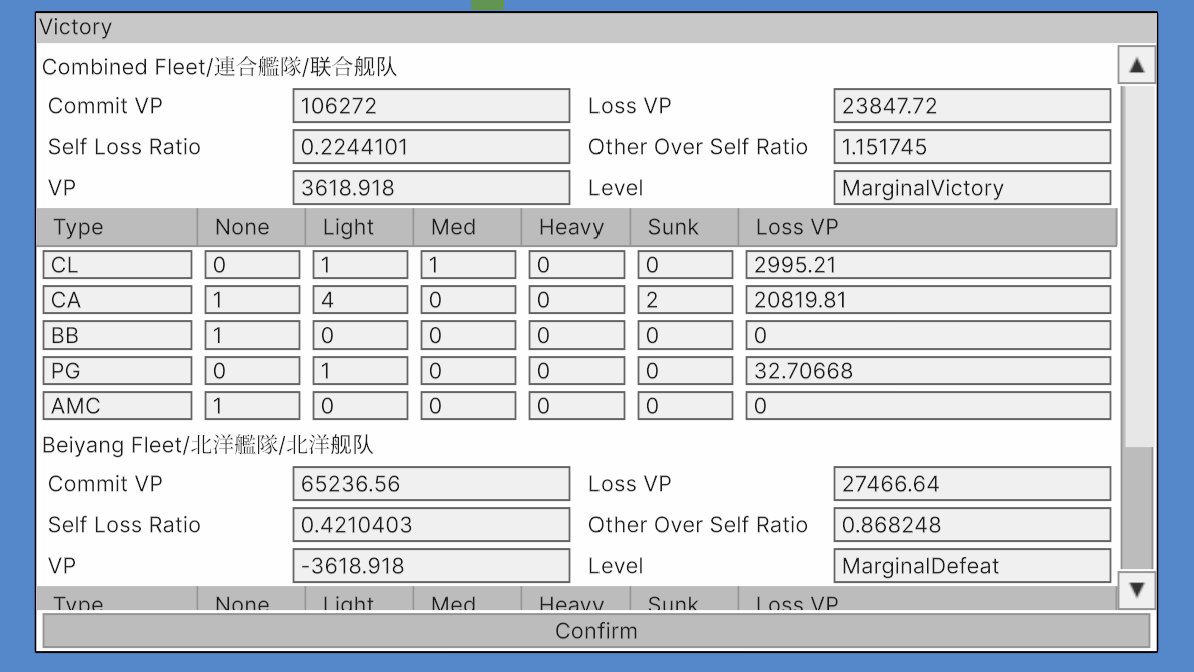Click the BB row None count field
1194x672 pixels.
pos(252,336)
